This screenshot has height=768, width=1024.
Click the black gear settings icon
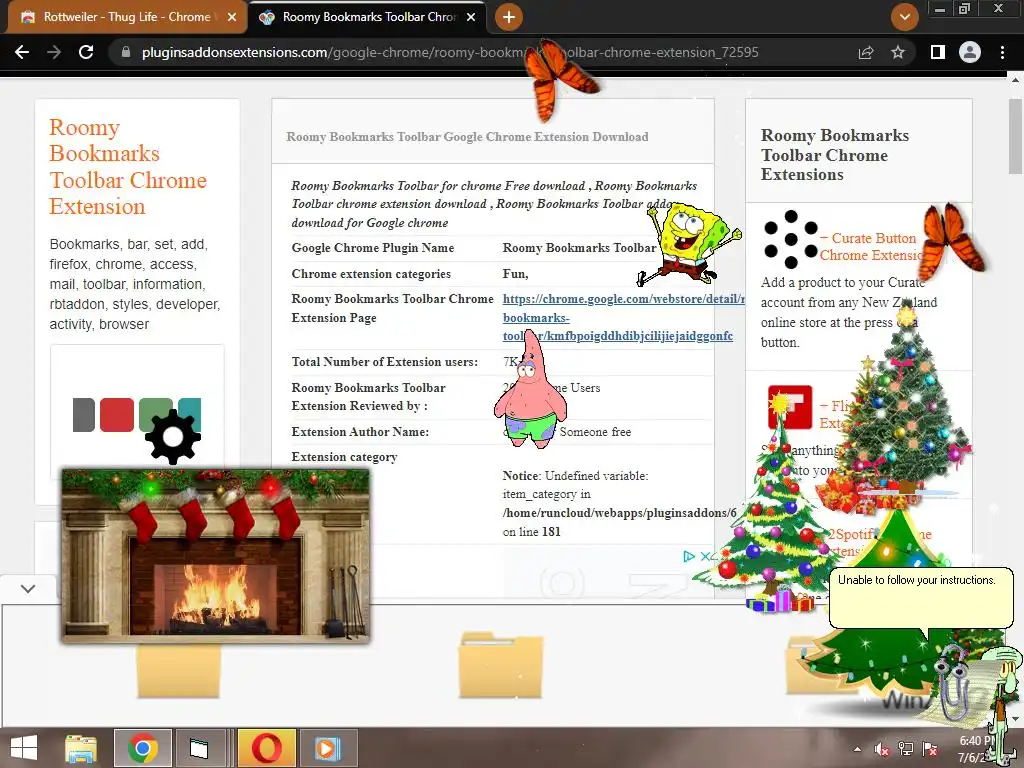pos(173,437)
